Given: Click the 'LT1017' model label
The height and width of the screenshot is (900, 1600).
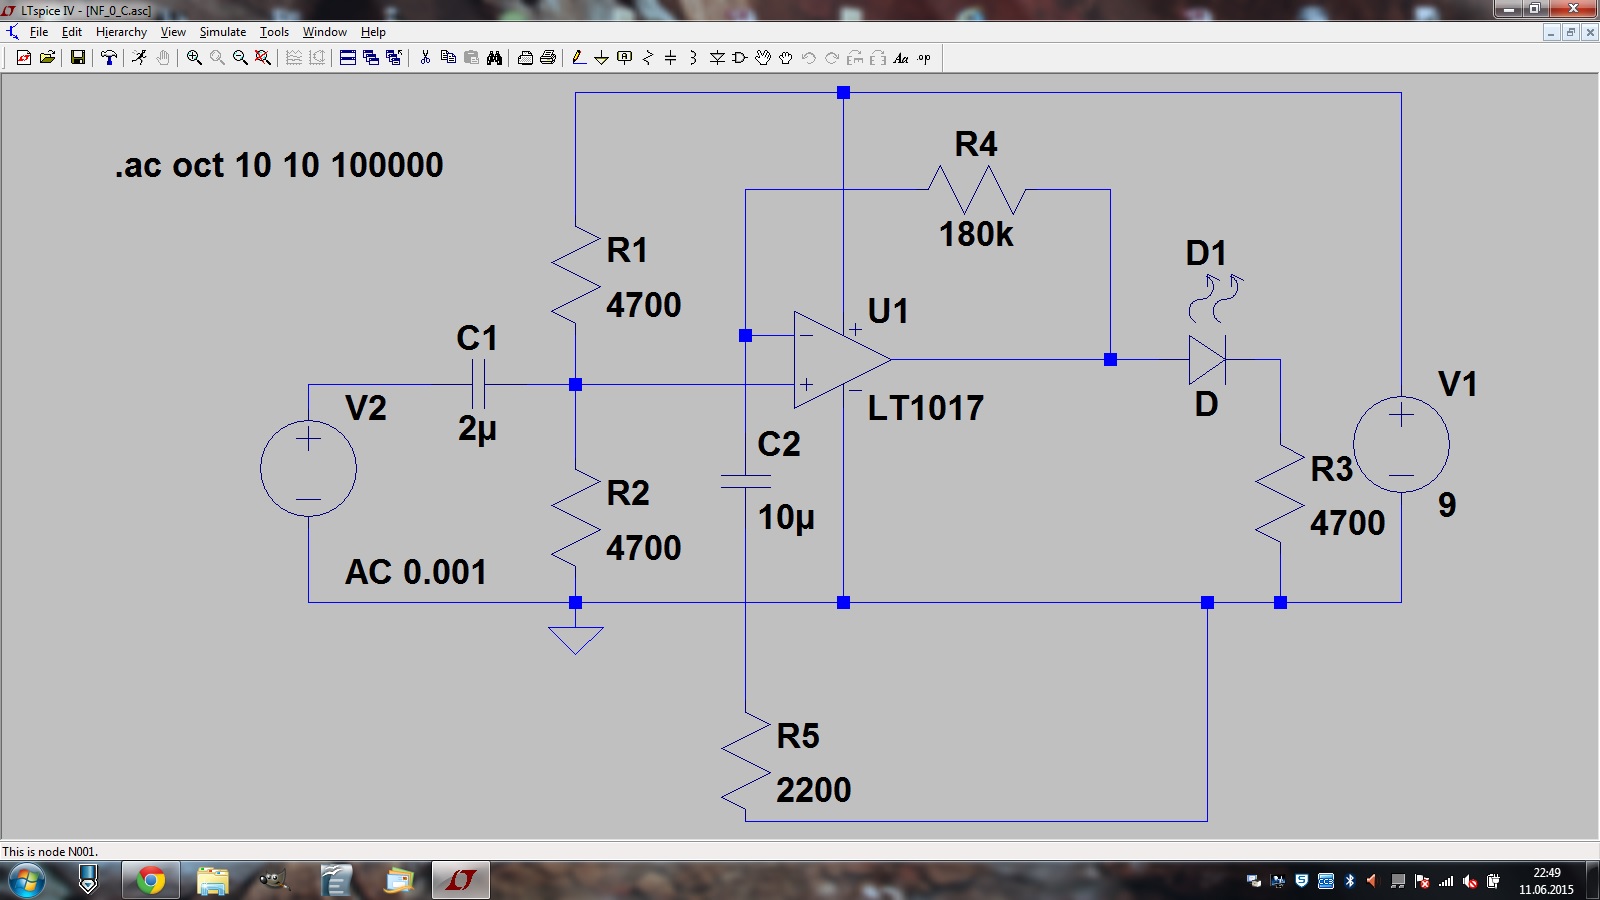Looking at the screenshot, I should (926, 408).
